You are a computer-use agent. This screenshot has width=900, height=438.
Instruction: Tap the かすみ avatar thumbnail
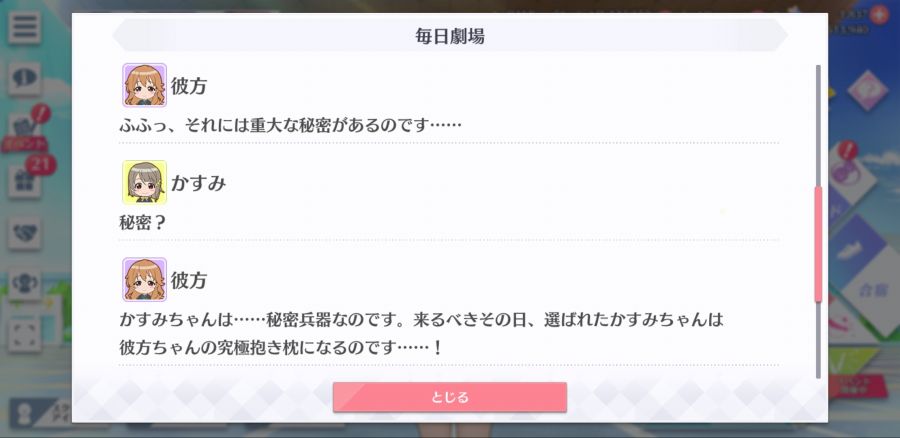[x=145, y=183]
